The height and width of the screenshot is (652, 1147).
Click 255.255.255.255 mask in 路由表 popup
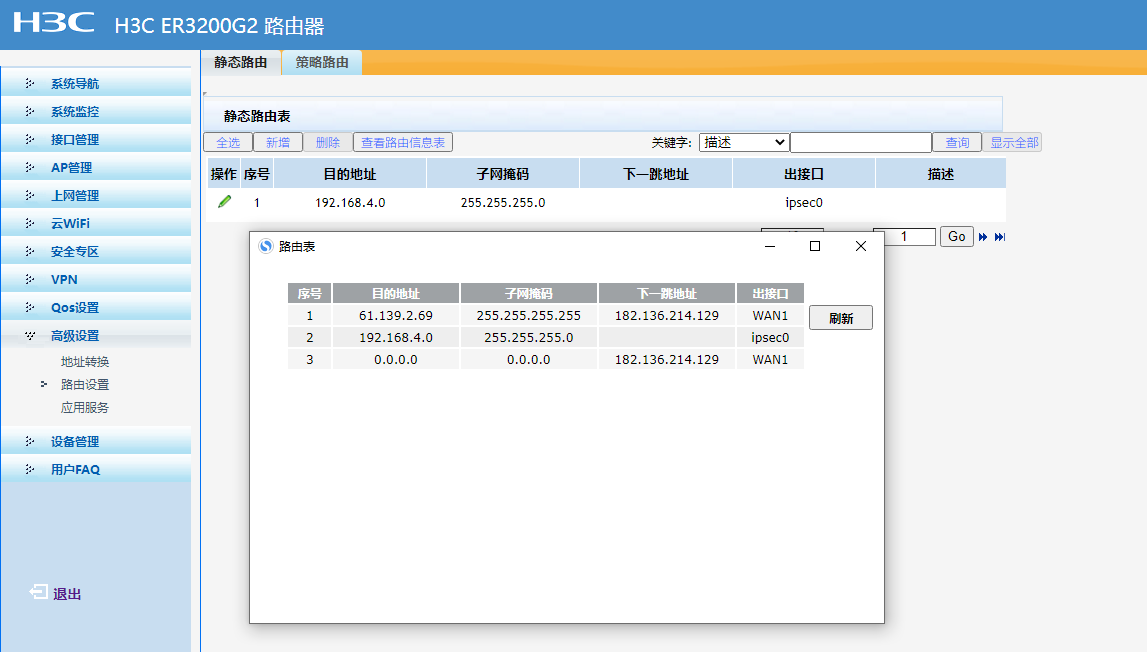[x=528, y=315]
